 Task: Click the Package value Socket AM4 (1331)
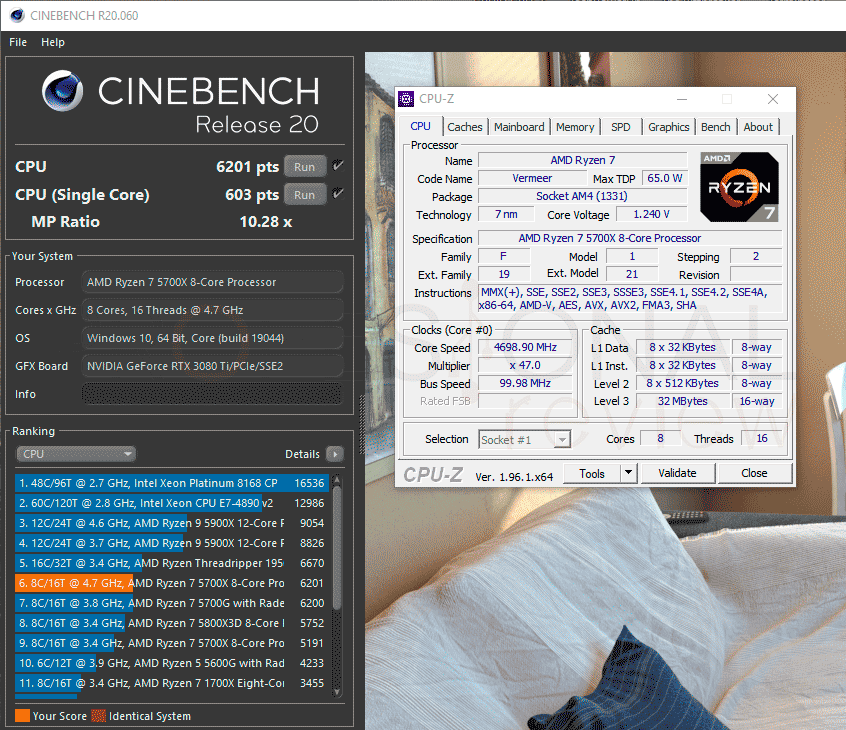tap(582, 196)
